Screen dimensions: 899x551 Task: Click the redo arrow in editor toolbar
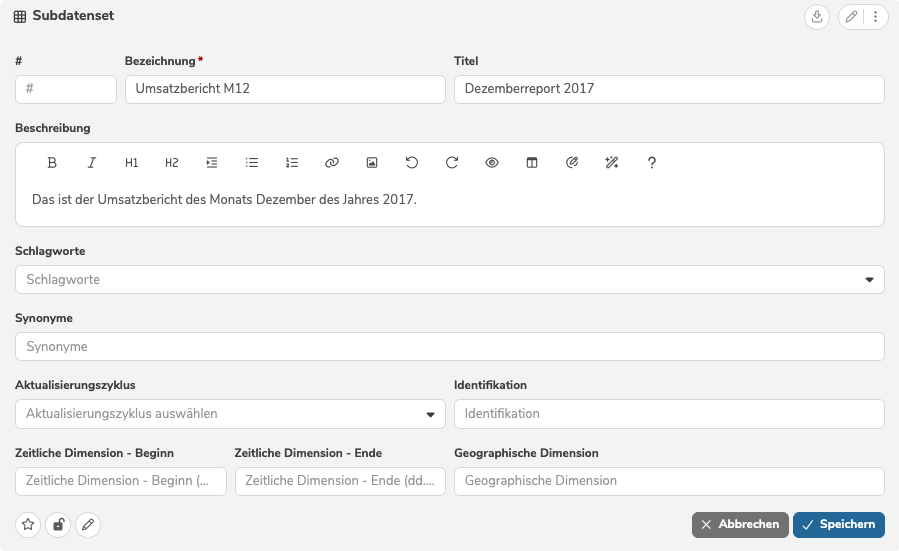452,163
